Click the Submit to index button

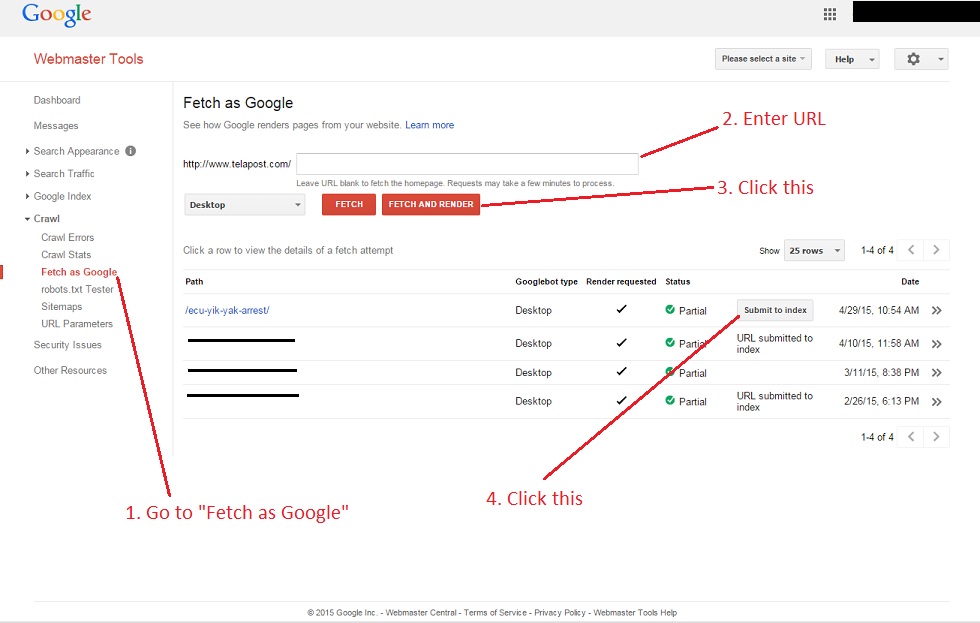coord(775,310)
